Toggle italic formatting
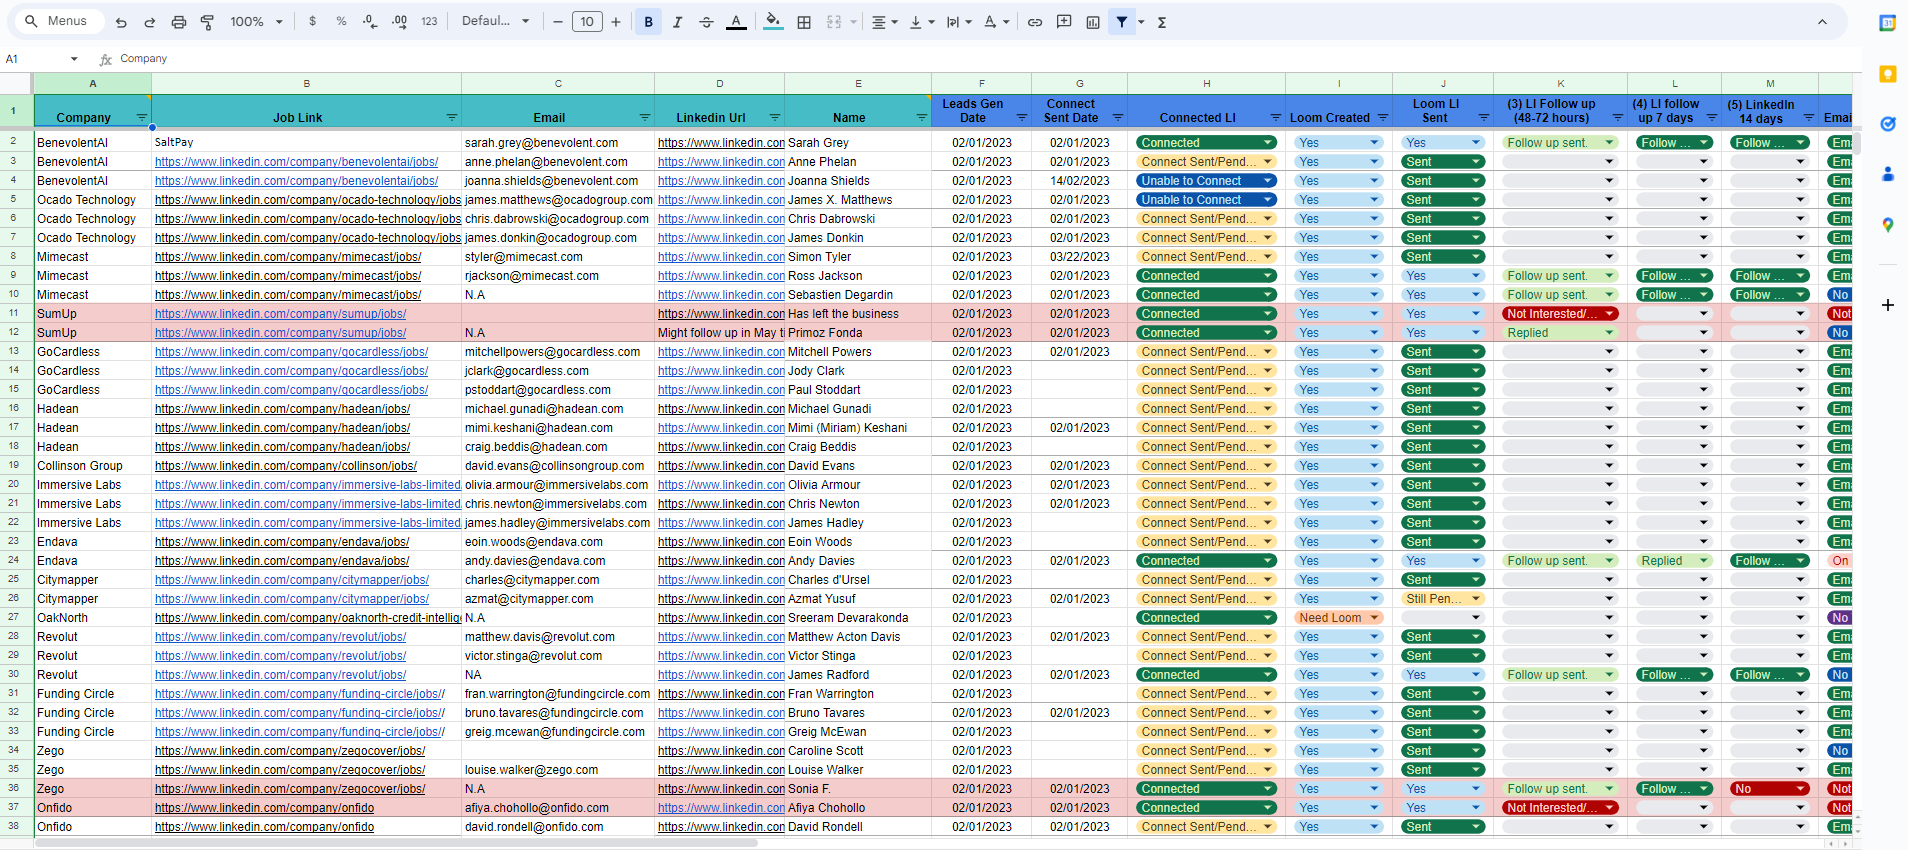 click(677, 22)
